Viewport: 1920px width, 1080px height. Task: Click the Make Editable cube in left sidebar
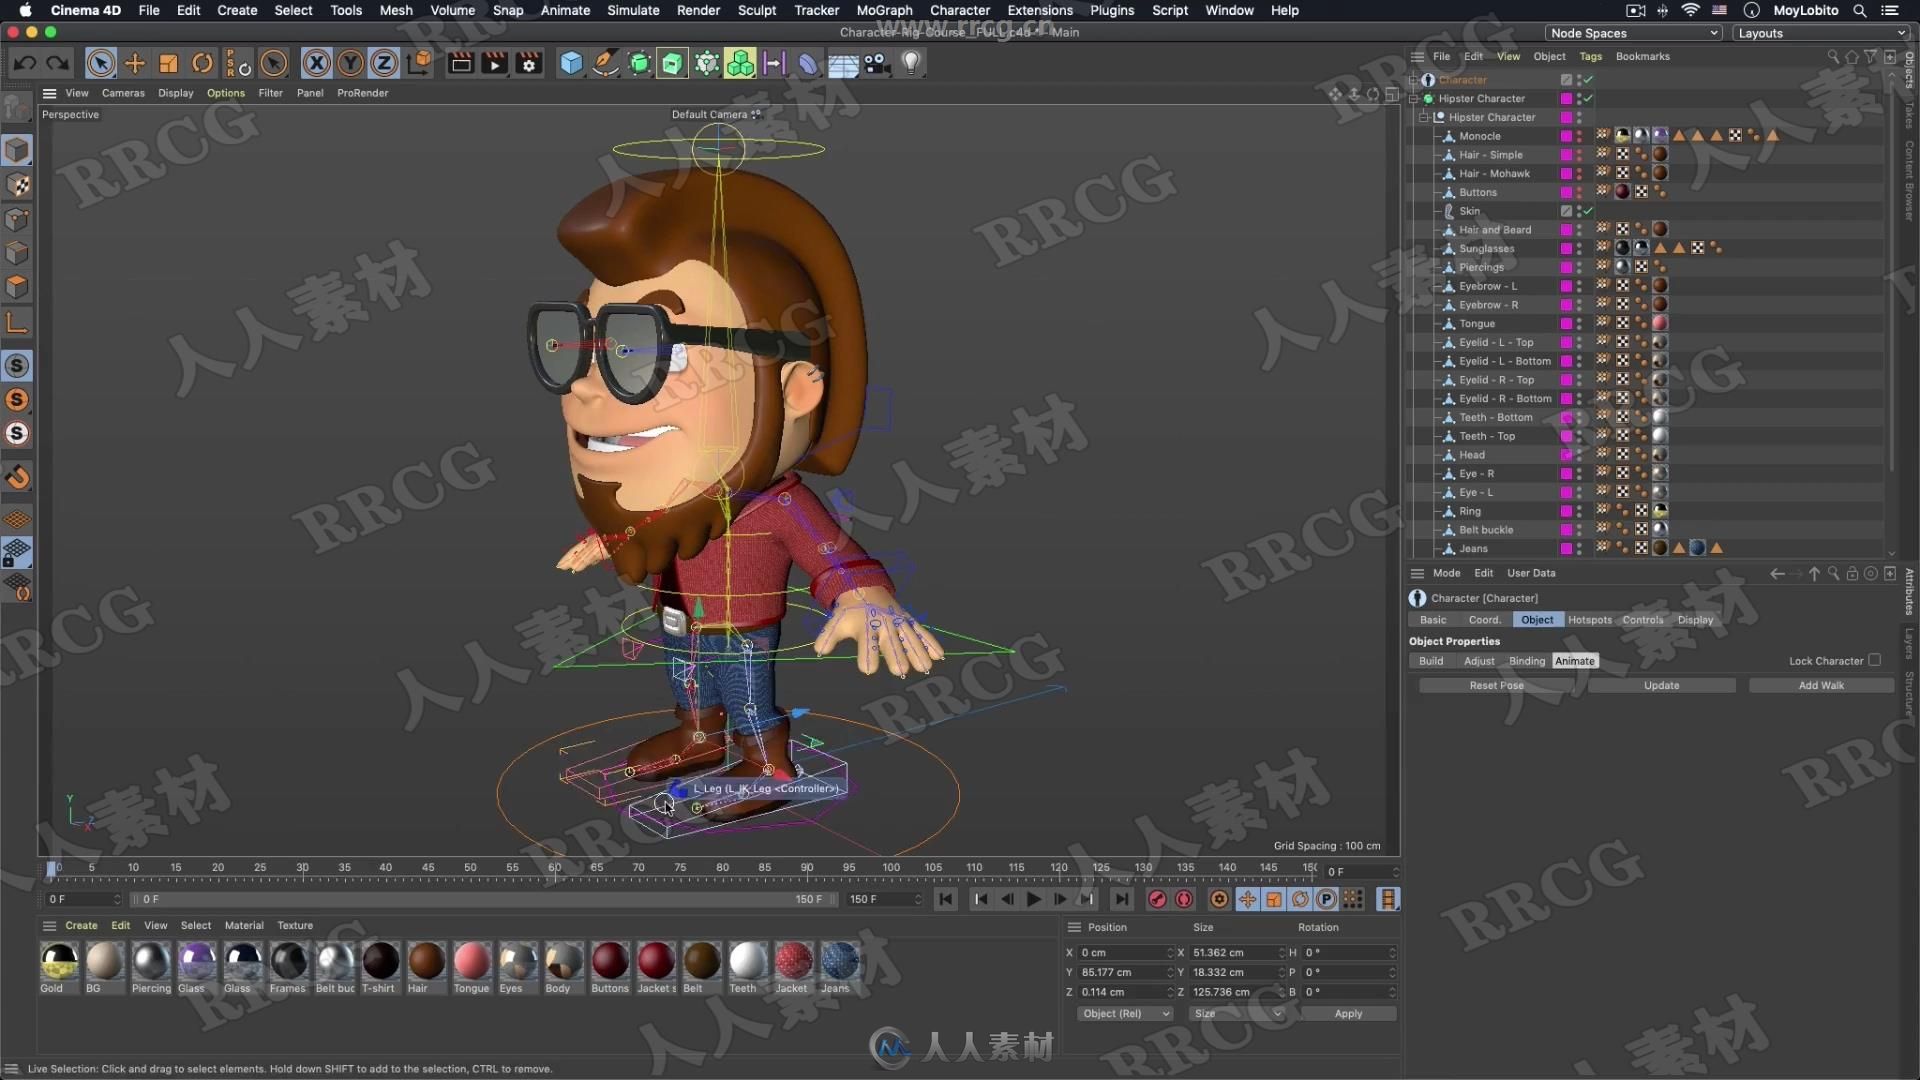17,107
